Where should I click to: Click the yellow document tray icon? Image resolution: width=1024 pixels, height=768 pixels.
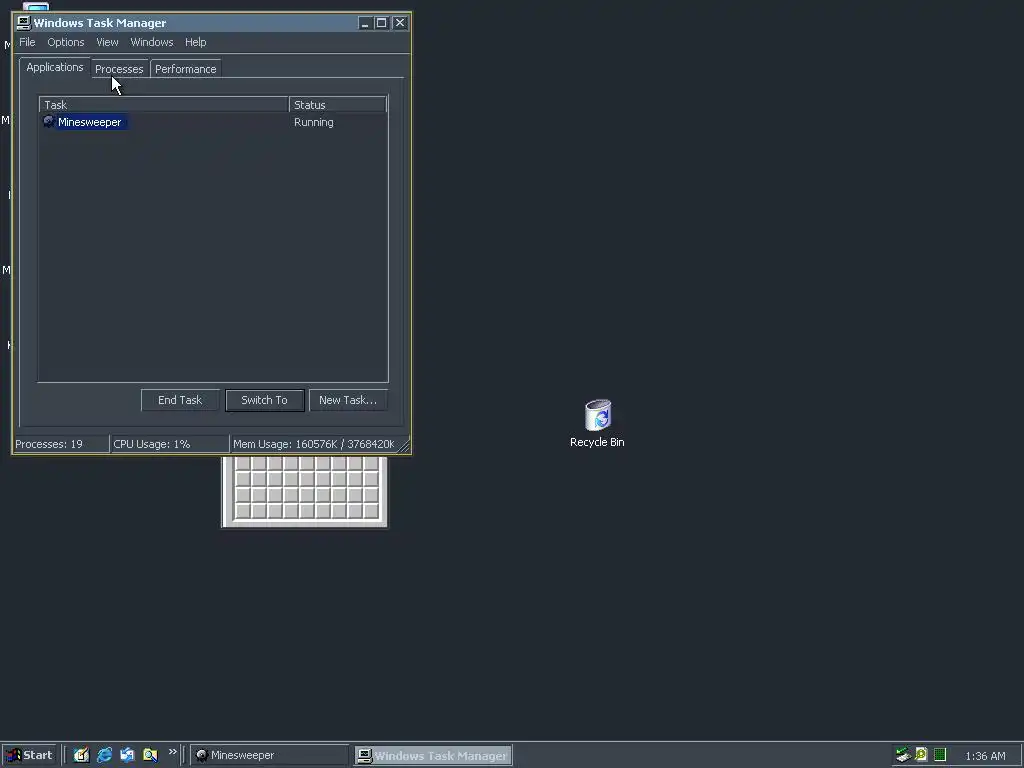pos(921,755)
